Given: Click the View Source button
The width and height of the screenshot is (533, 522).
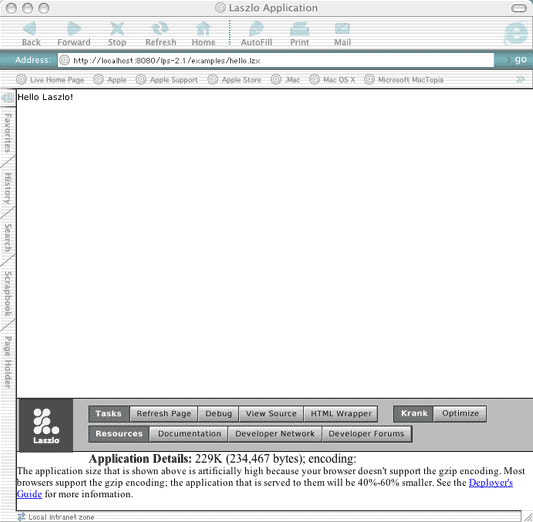Looking at the screenshot, I should click(271, 414).
